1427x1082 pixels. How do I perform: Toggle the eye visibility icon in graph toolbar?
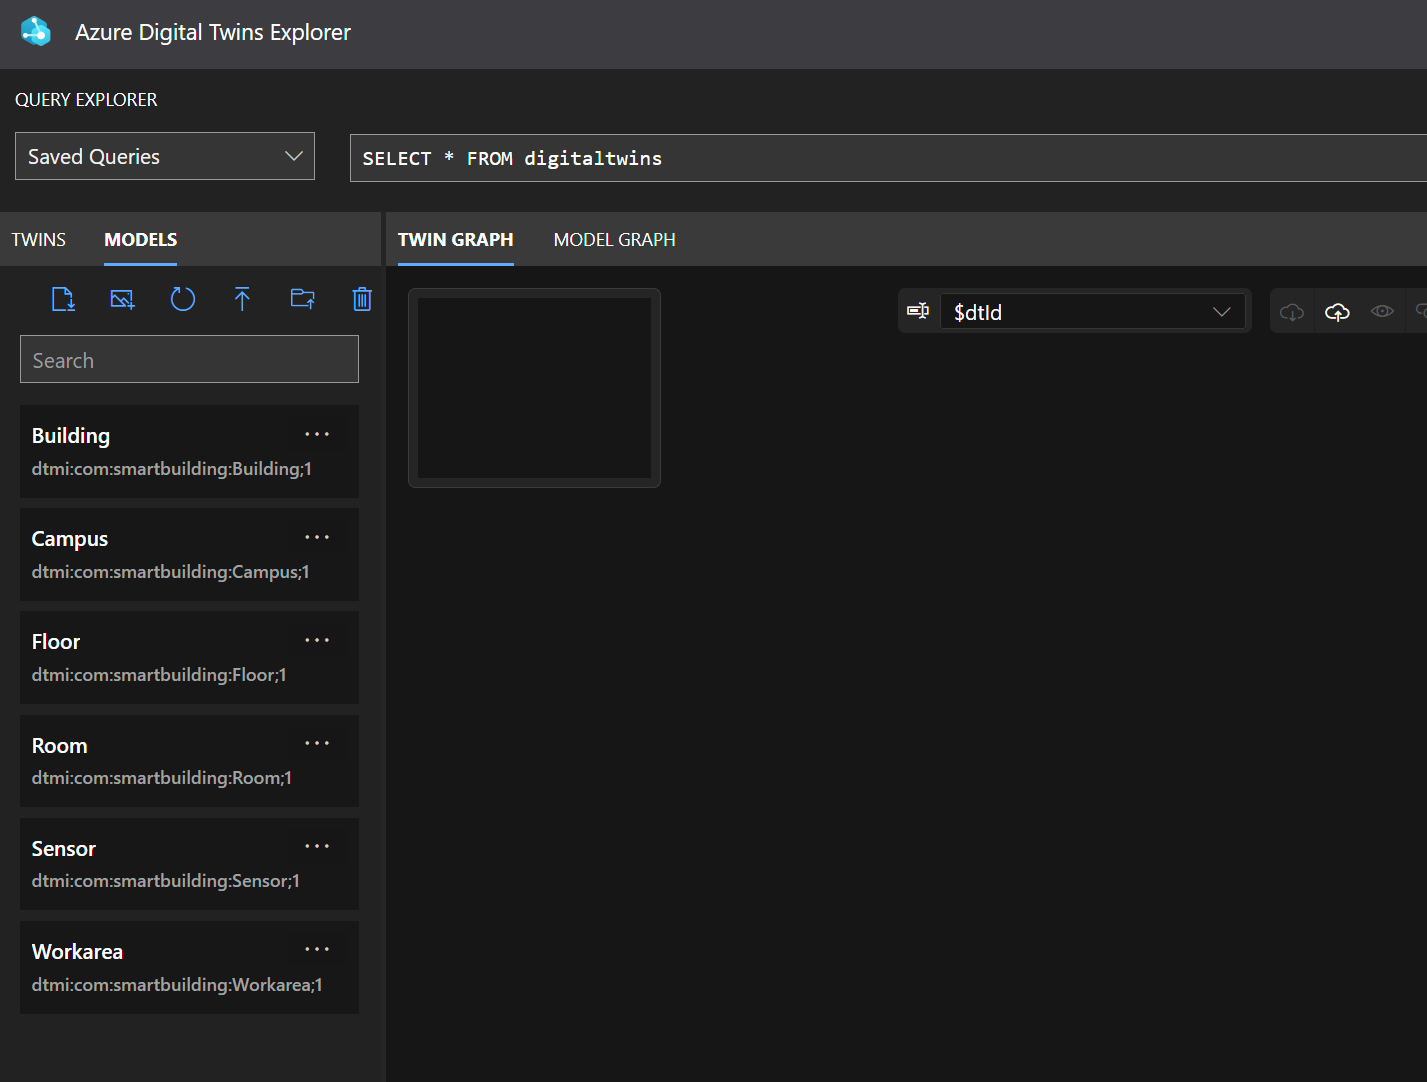point(1382,311)
